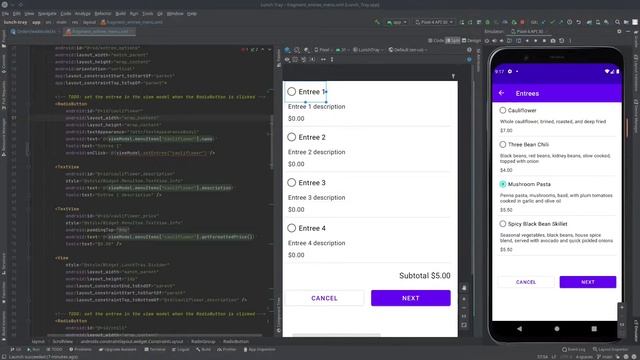Open the View menu

click(29, 13)
